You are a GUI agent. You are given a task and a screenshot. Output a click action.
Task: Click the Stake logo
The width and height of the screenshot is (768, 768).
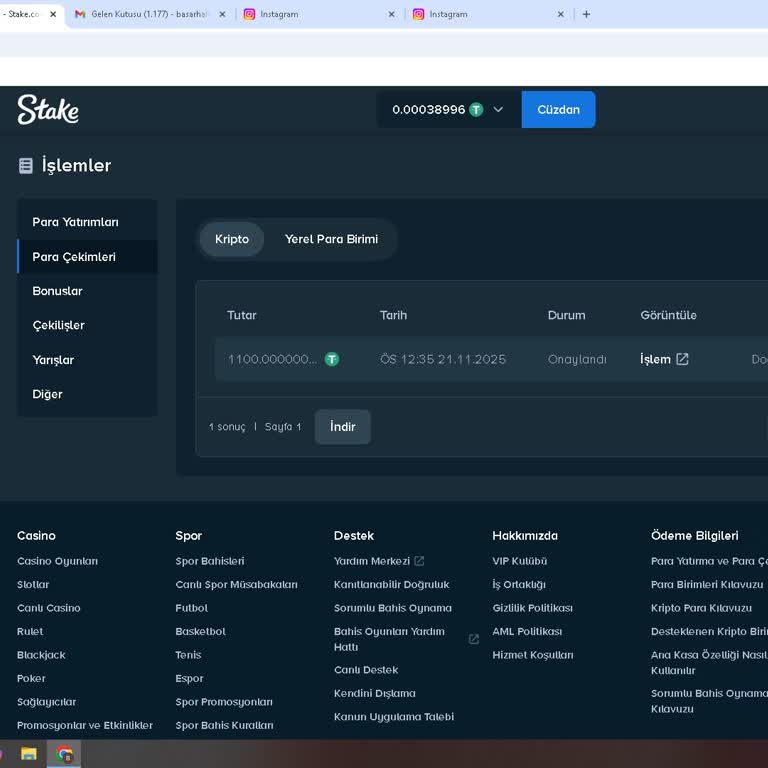coord(48,109)
